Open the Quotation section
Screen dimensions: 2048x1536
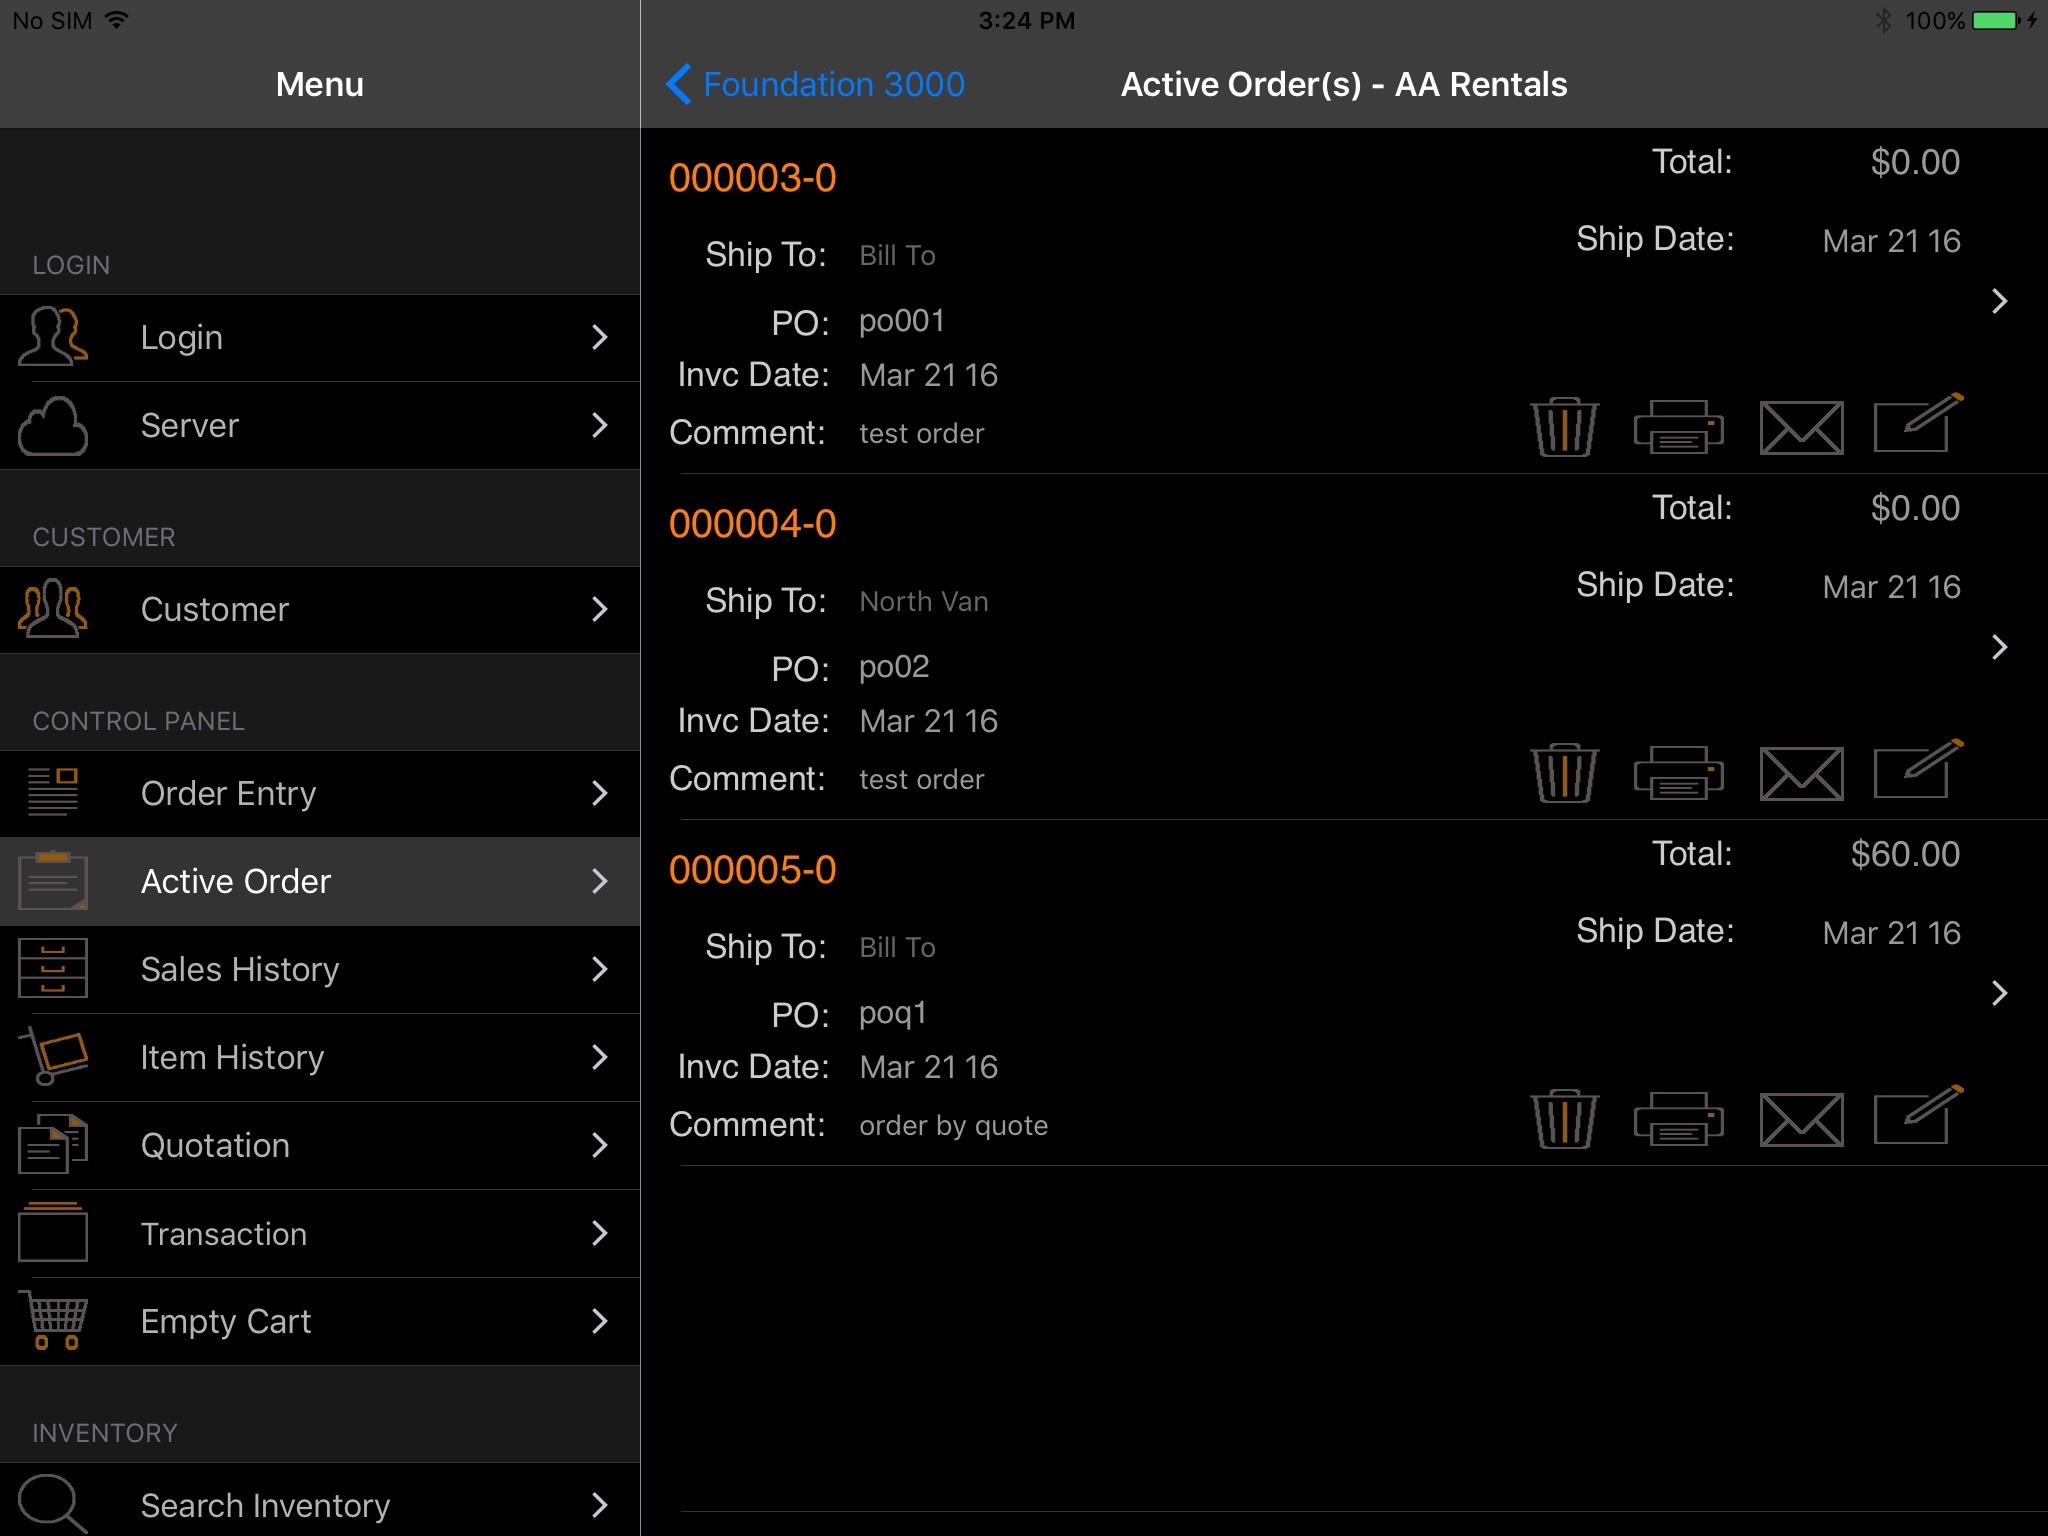316,1146
